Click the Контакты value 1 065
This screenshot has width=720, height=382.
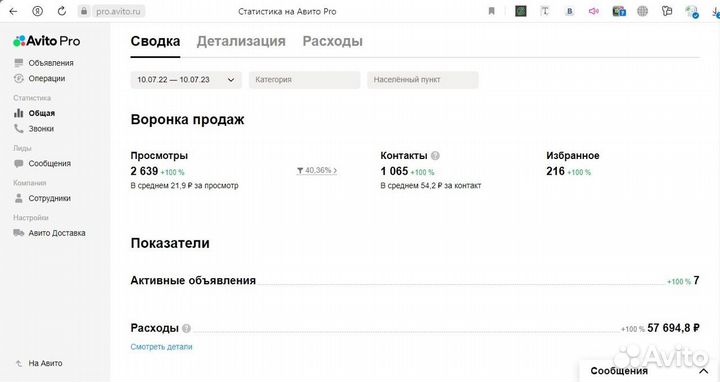(394, 171)
